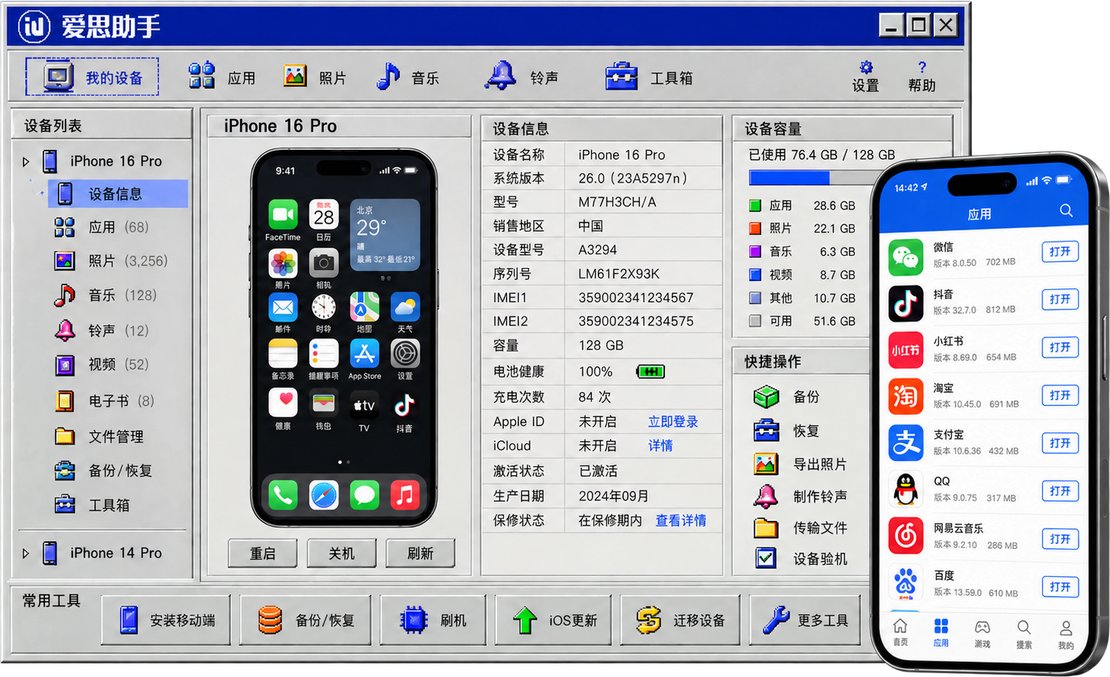Tap 首页 tab in phone bottom bar

(x=900, y=633)
